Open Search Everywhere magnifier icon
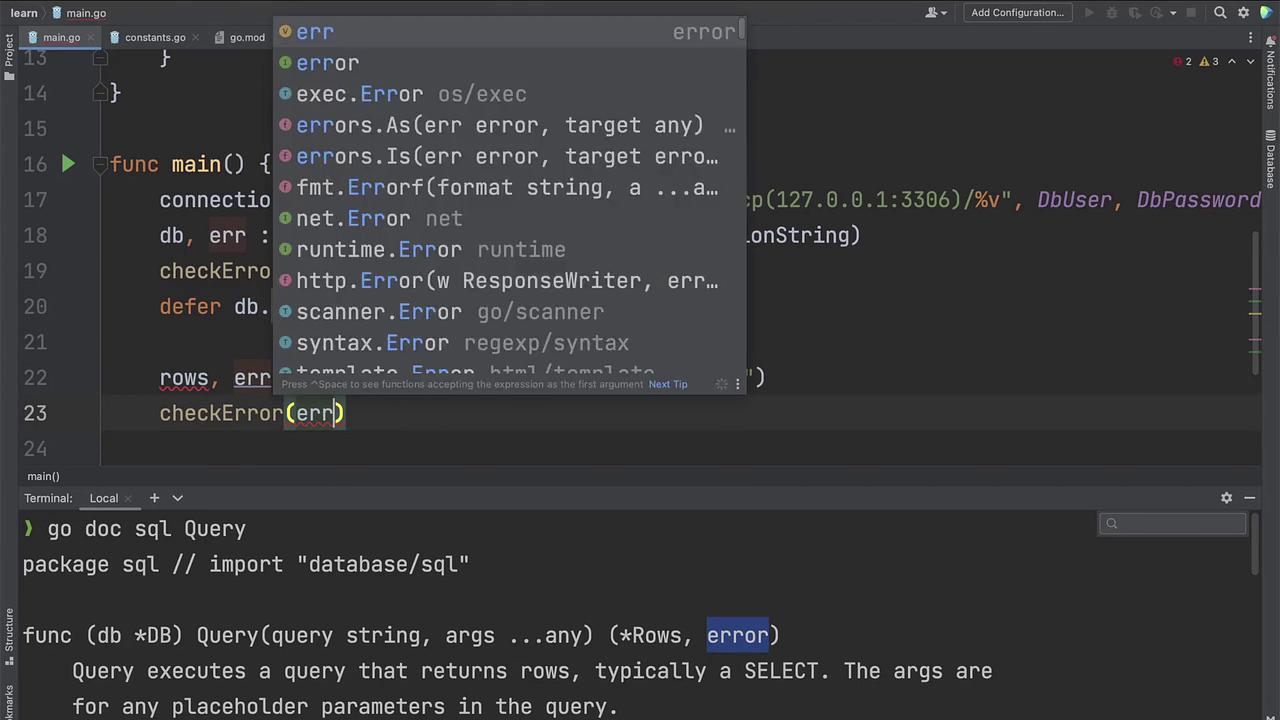Screen dimensions: 1280x720 (1220, 13)
